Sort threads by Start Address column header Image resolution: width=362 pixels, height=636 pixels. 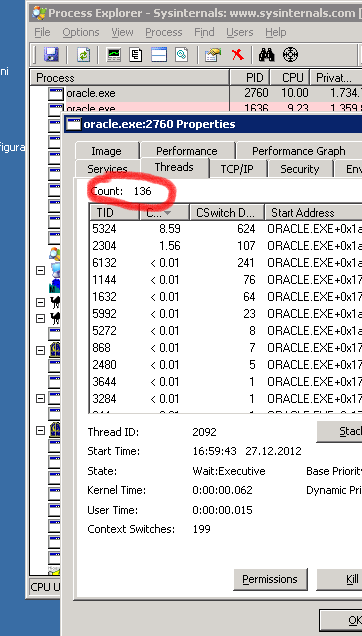(313, 213)
